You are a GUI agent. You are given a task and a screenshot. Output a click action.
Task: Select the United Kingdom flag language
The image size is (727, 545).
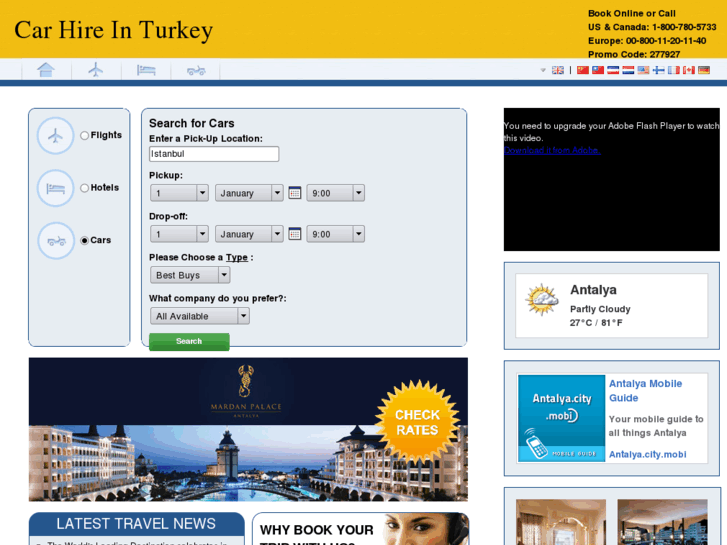click(x=558, y=70)
